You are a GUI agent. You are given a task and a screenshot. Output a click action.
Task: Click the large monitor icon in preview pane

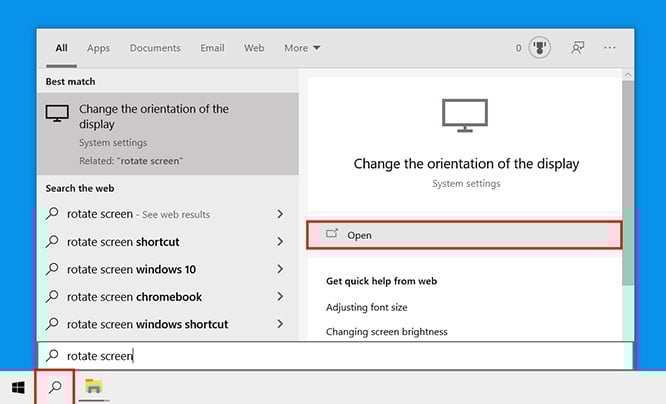click(x=464, y=118)
